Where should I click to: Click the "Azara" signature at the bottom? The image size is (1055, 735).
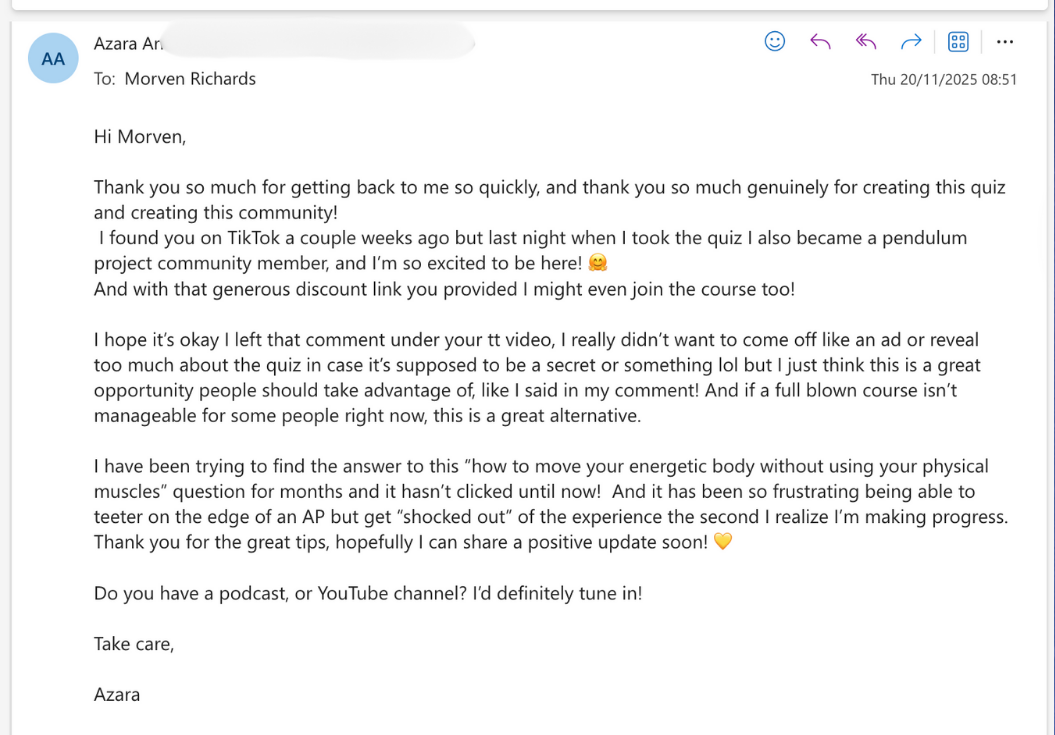coord(117,694)
